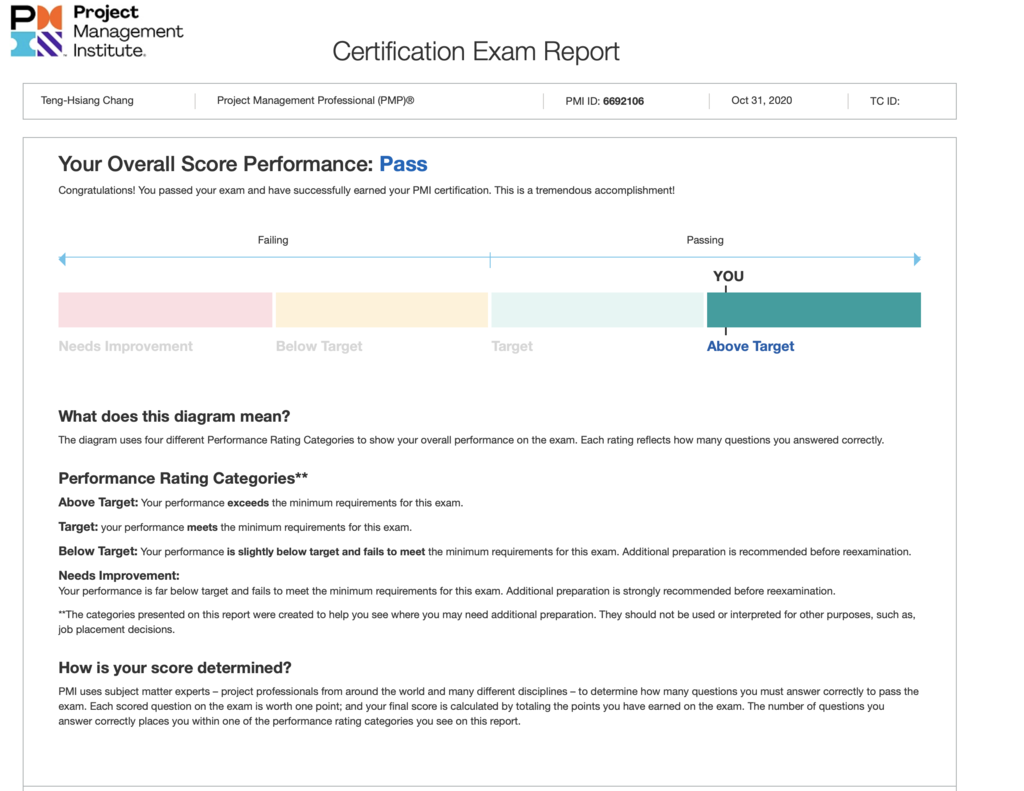Click the PMI logo icon
1024x791 pixels.
pos(37,30)
